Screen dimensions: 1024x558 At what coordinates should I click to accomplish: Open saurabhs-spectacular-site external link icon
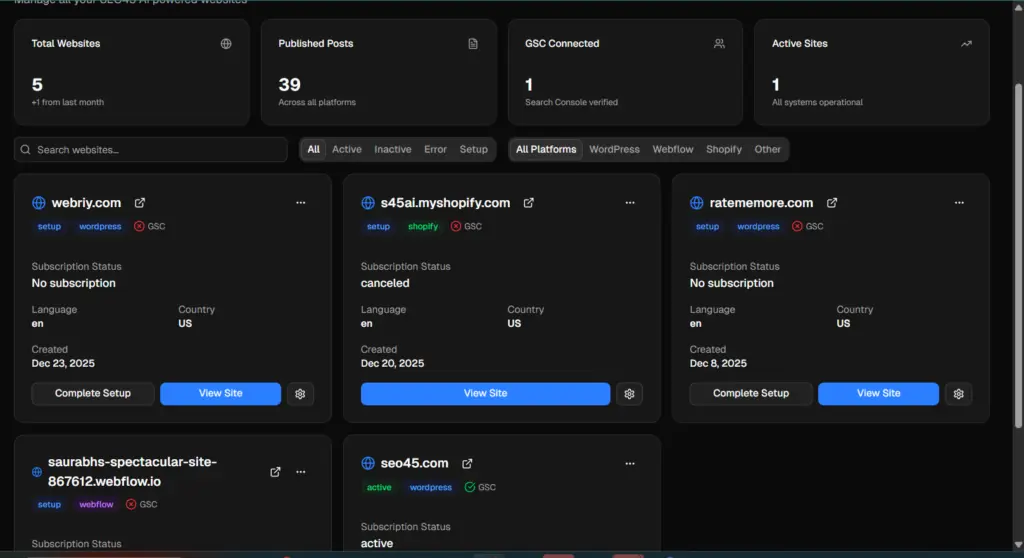click(x=275, y=472)
